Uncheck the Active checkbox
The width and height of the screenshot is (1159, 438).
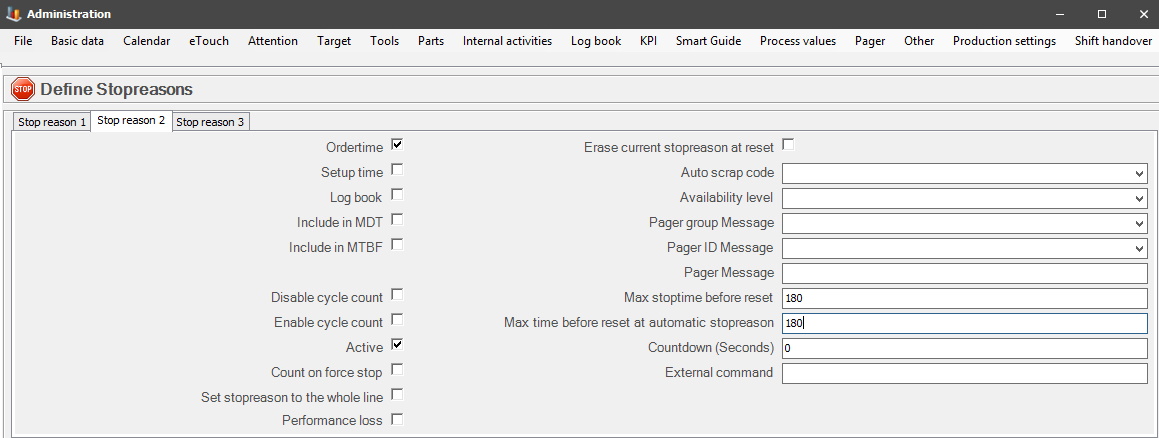coord(397,344)
